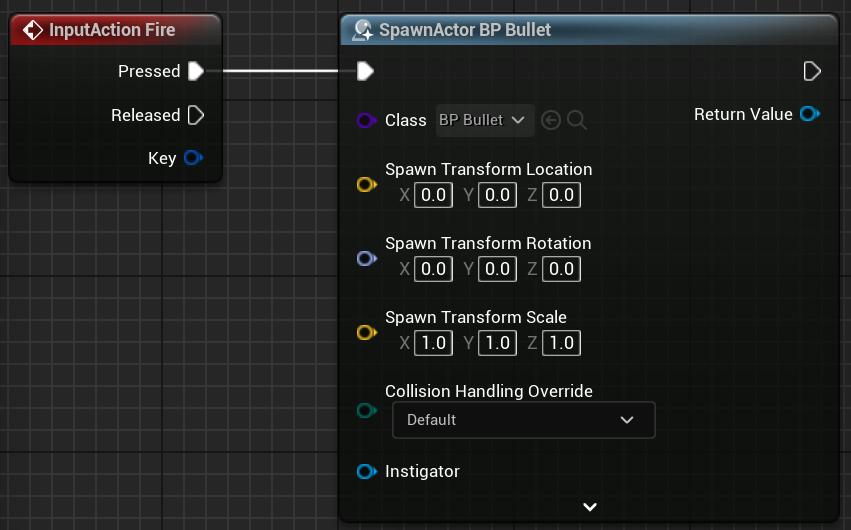Click SpawnActor output execution pin
This screenshot has width=851, height=530.
[812, 71]
